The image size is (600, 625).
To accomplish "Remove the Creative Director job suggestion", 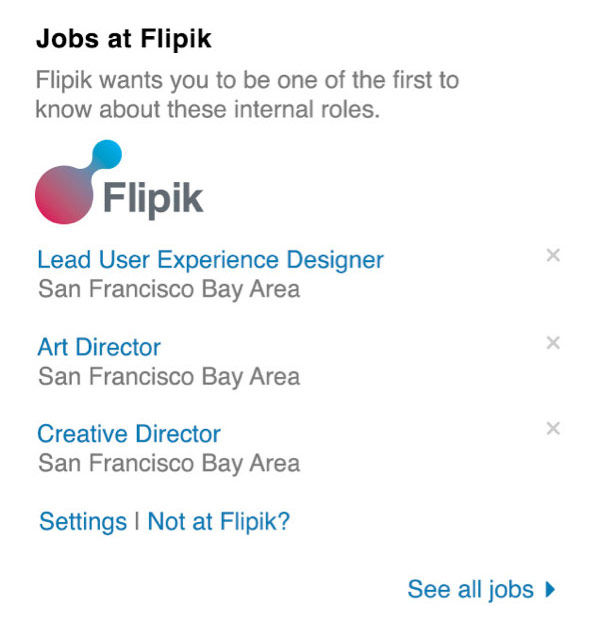I will [x=553, y=429].
